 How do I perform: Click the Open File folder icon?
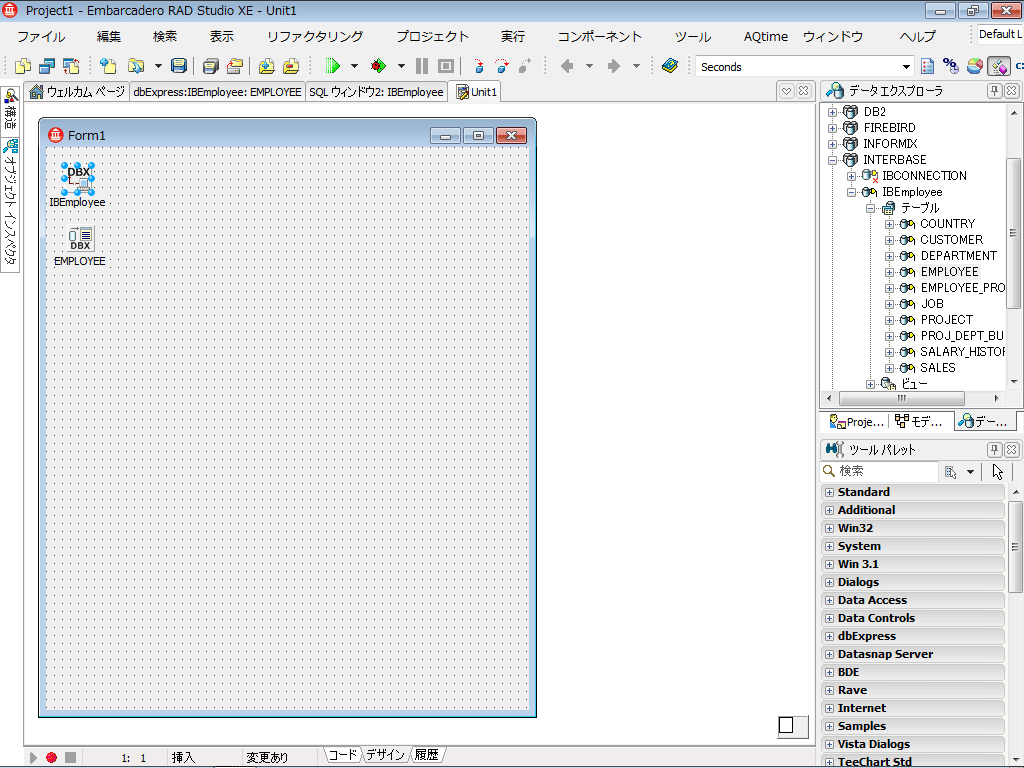136,66
